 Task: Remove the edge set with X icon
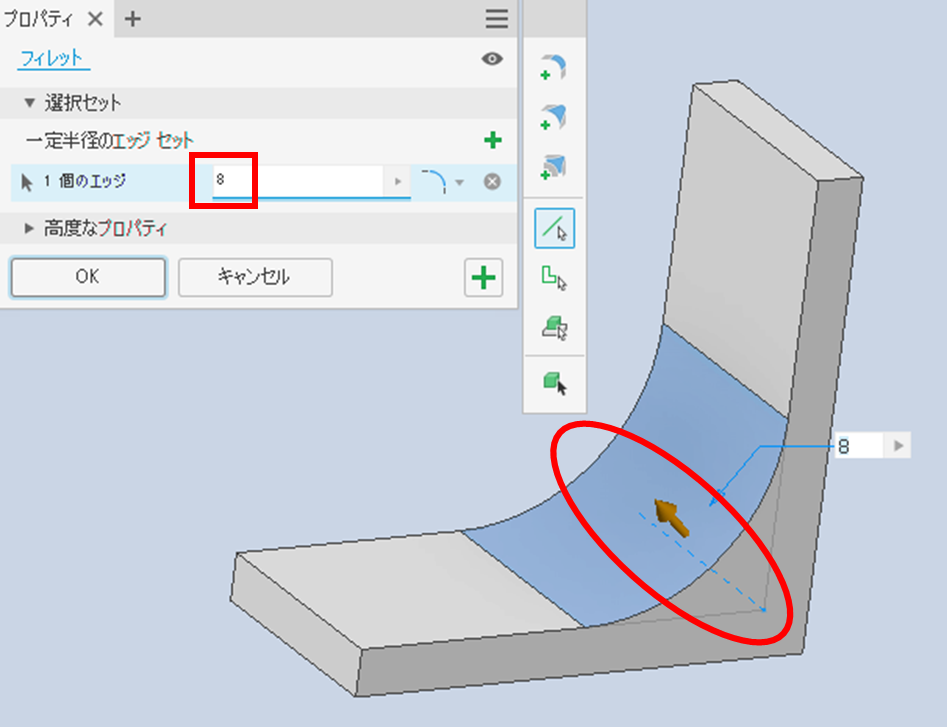(x=492, y=181)
